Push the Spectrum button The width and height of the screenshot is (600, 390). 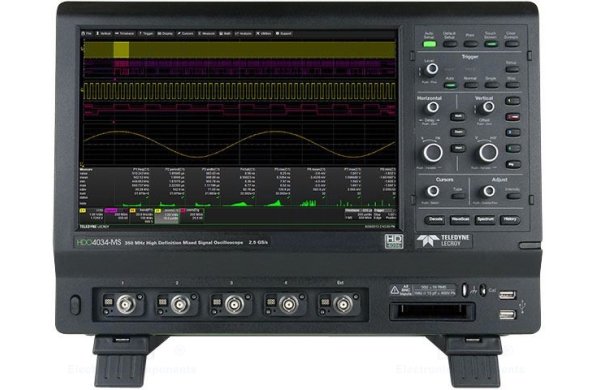(x=485, y=220)
